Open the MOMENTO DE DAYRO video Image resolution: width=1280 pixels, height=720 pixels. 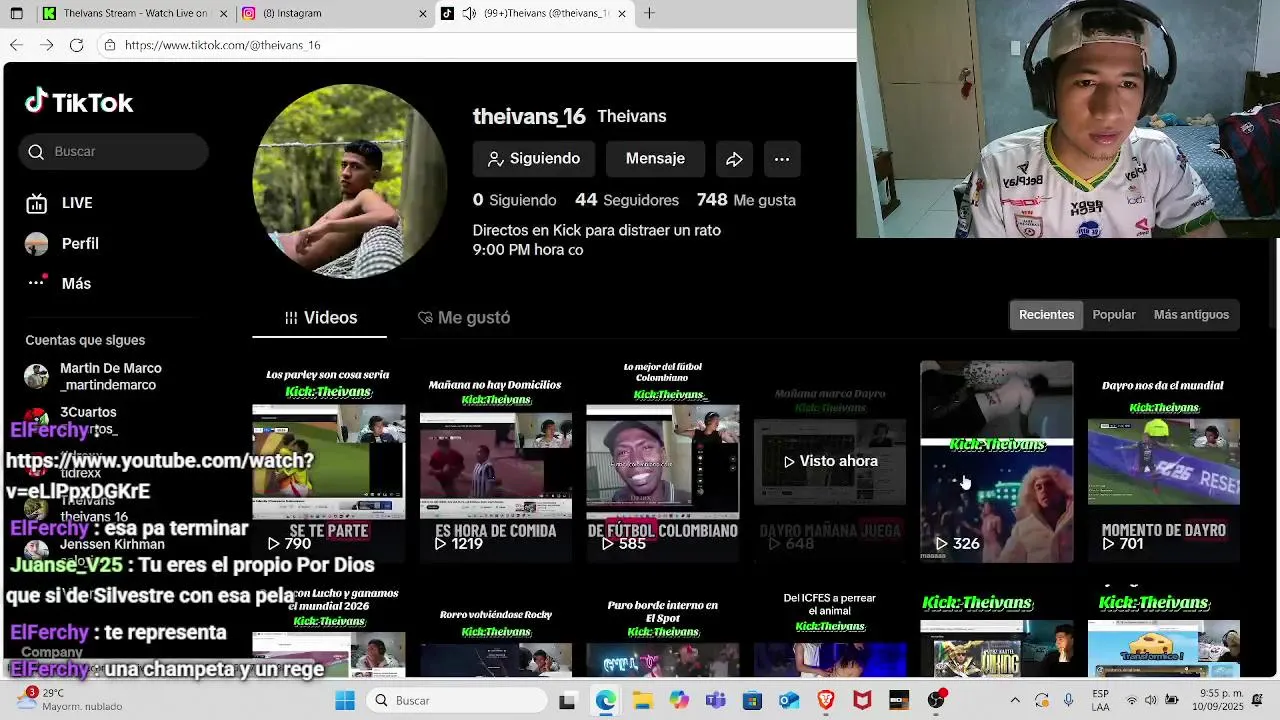[1164, 461]
